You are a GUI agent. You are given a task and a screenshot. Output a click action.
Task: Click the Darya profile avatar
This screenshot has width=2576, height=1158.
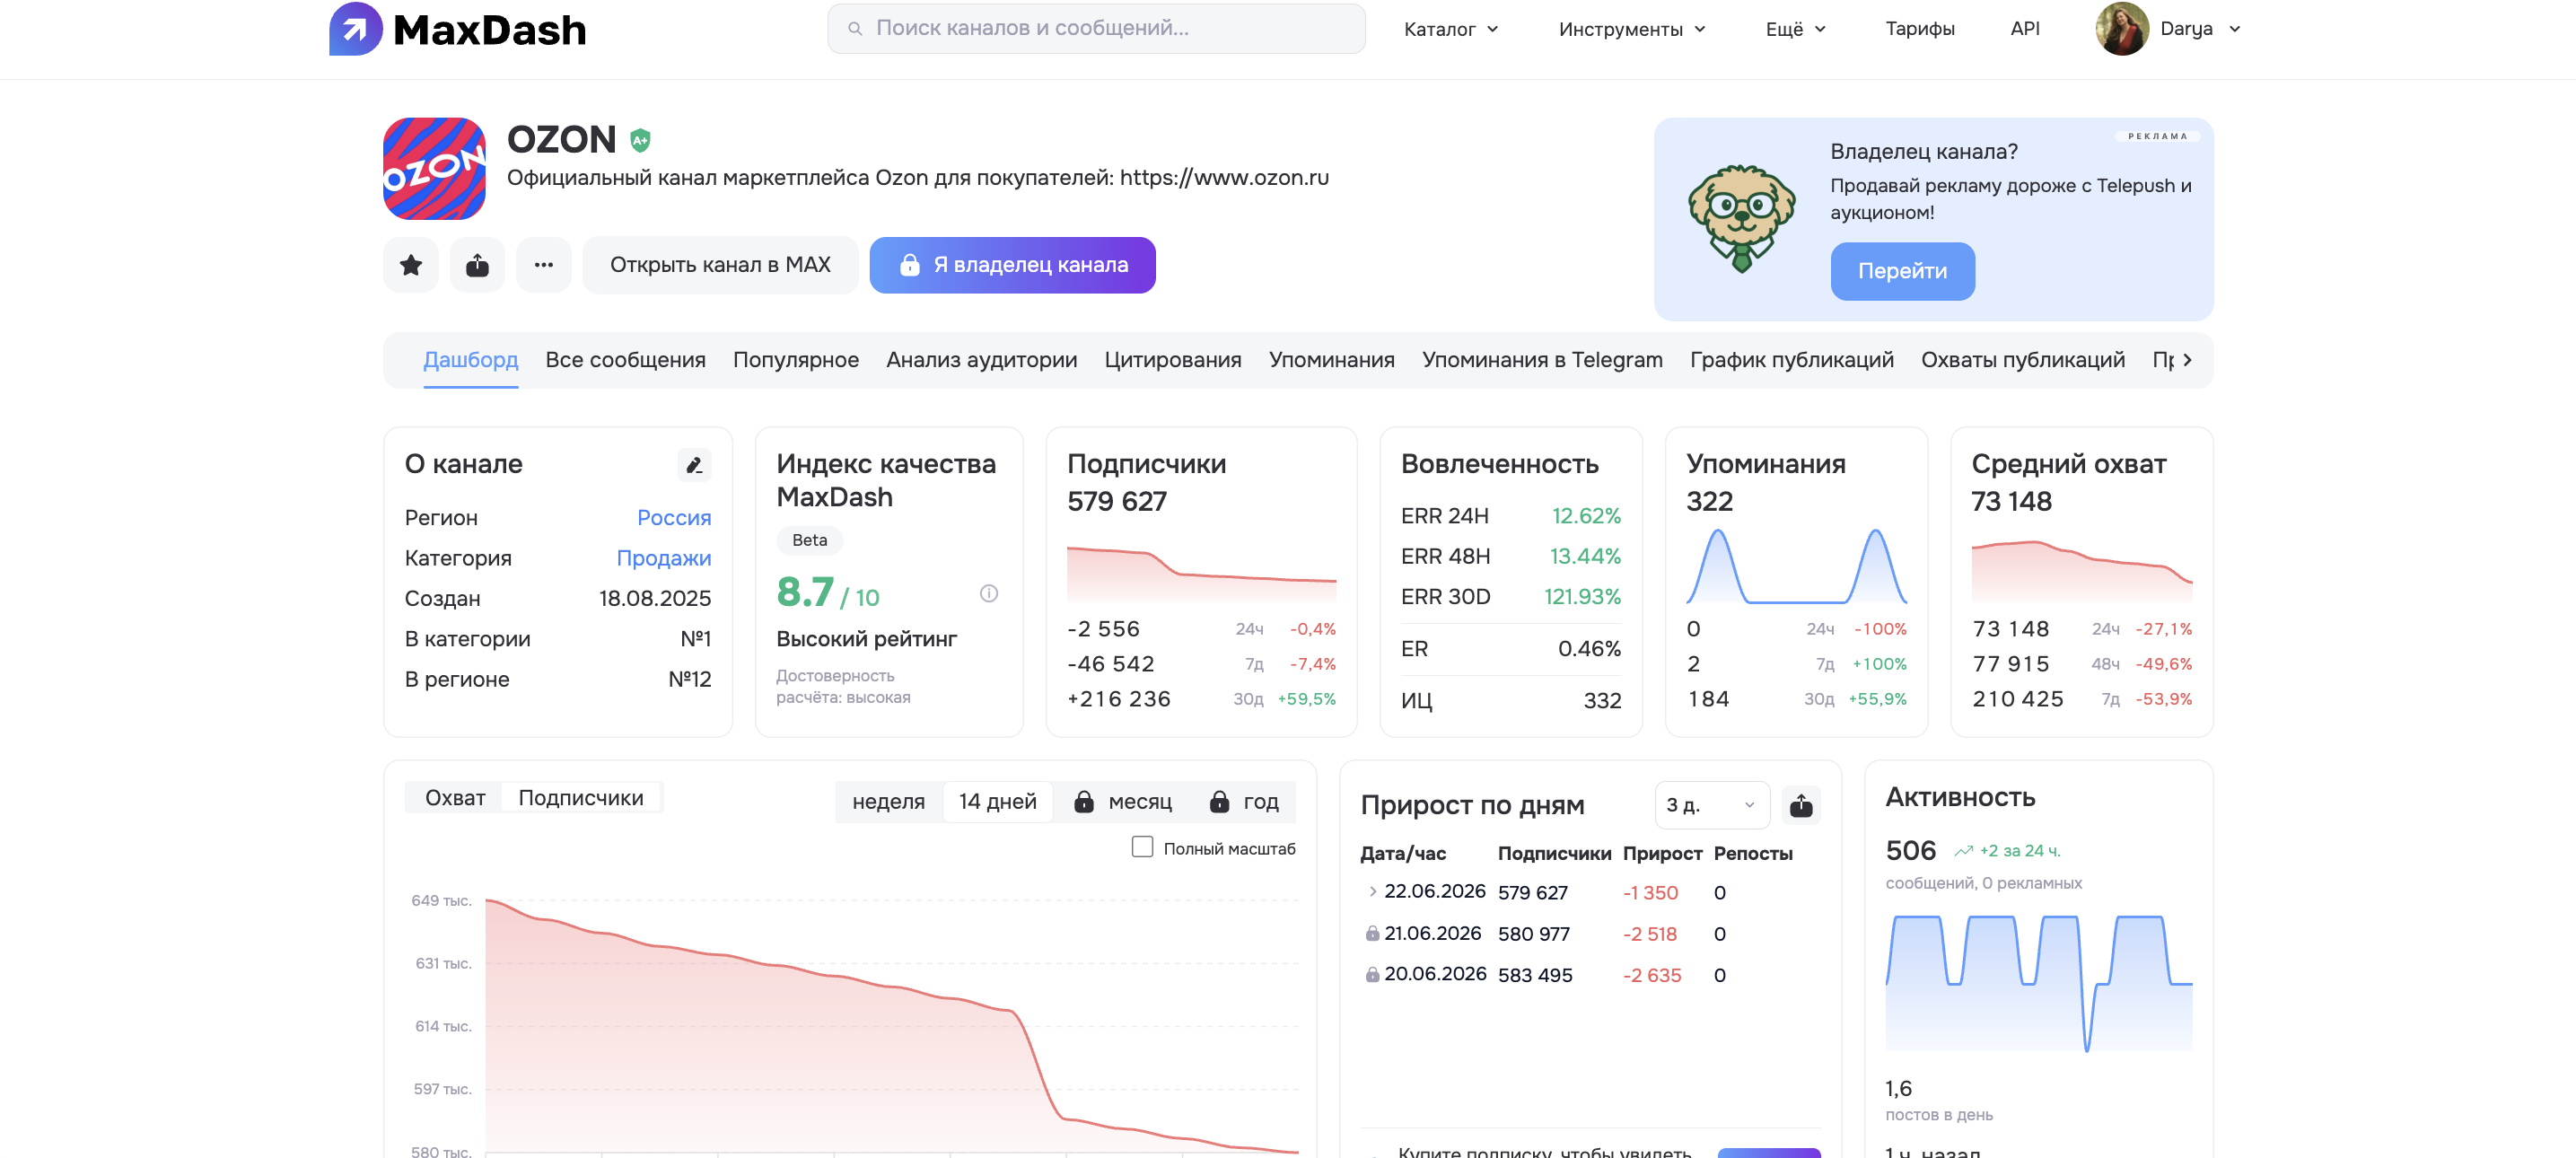click(2121, 29)
